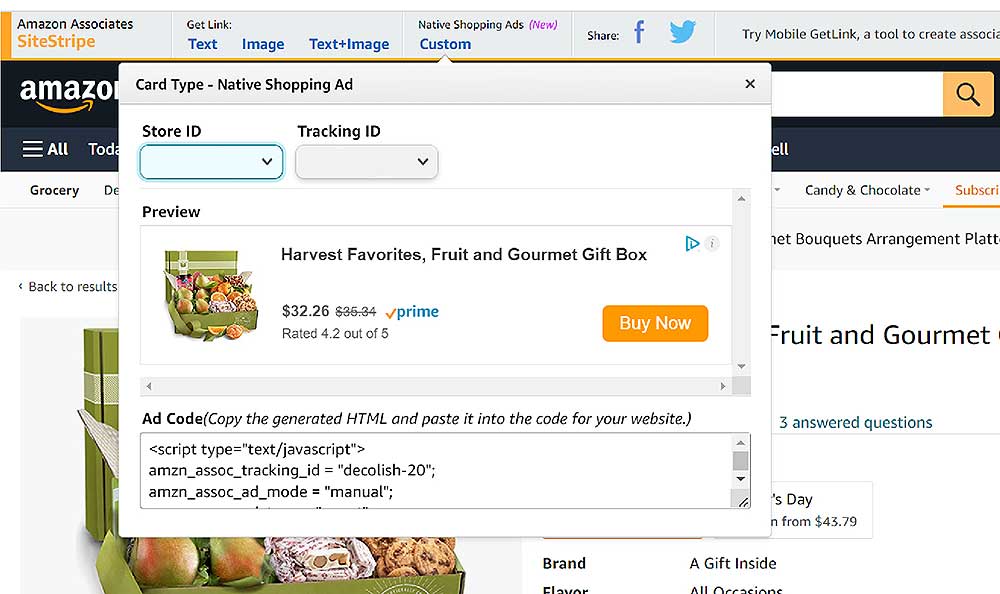View the 3 answered questions
Screen dimensions: 1000x594
(855, 422)
